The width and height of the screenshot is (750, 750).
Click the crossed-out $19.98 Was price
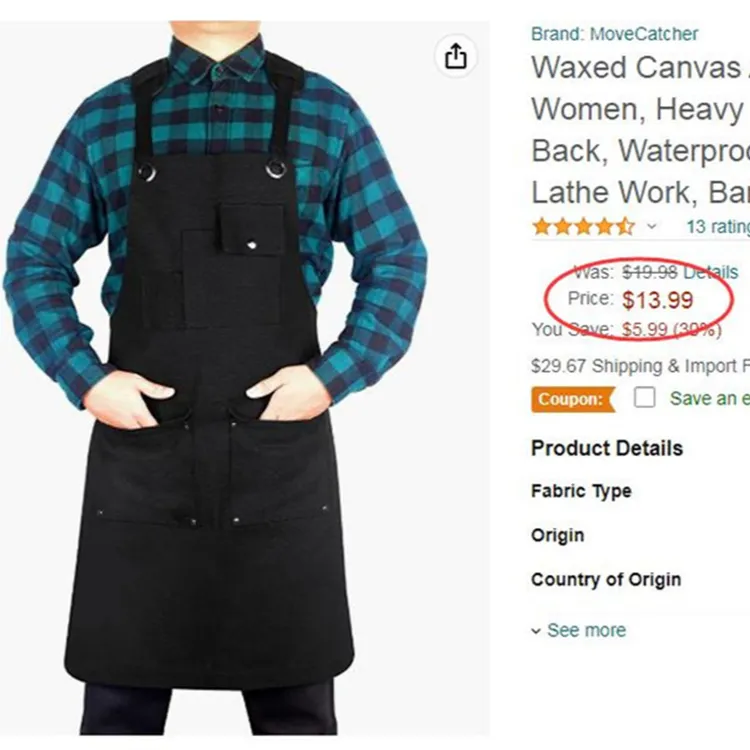[650, 272]
